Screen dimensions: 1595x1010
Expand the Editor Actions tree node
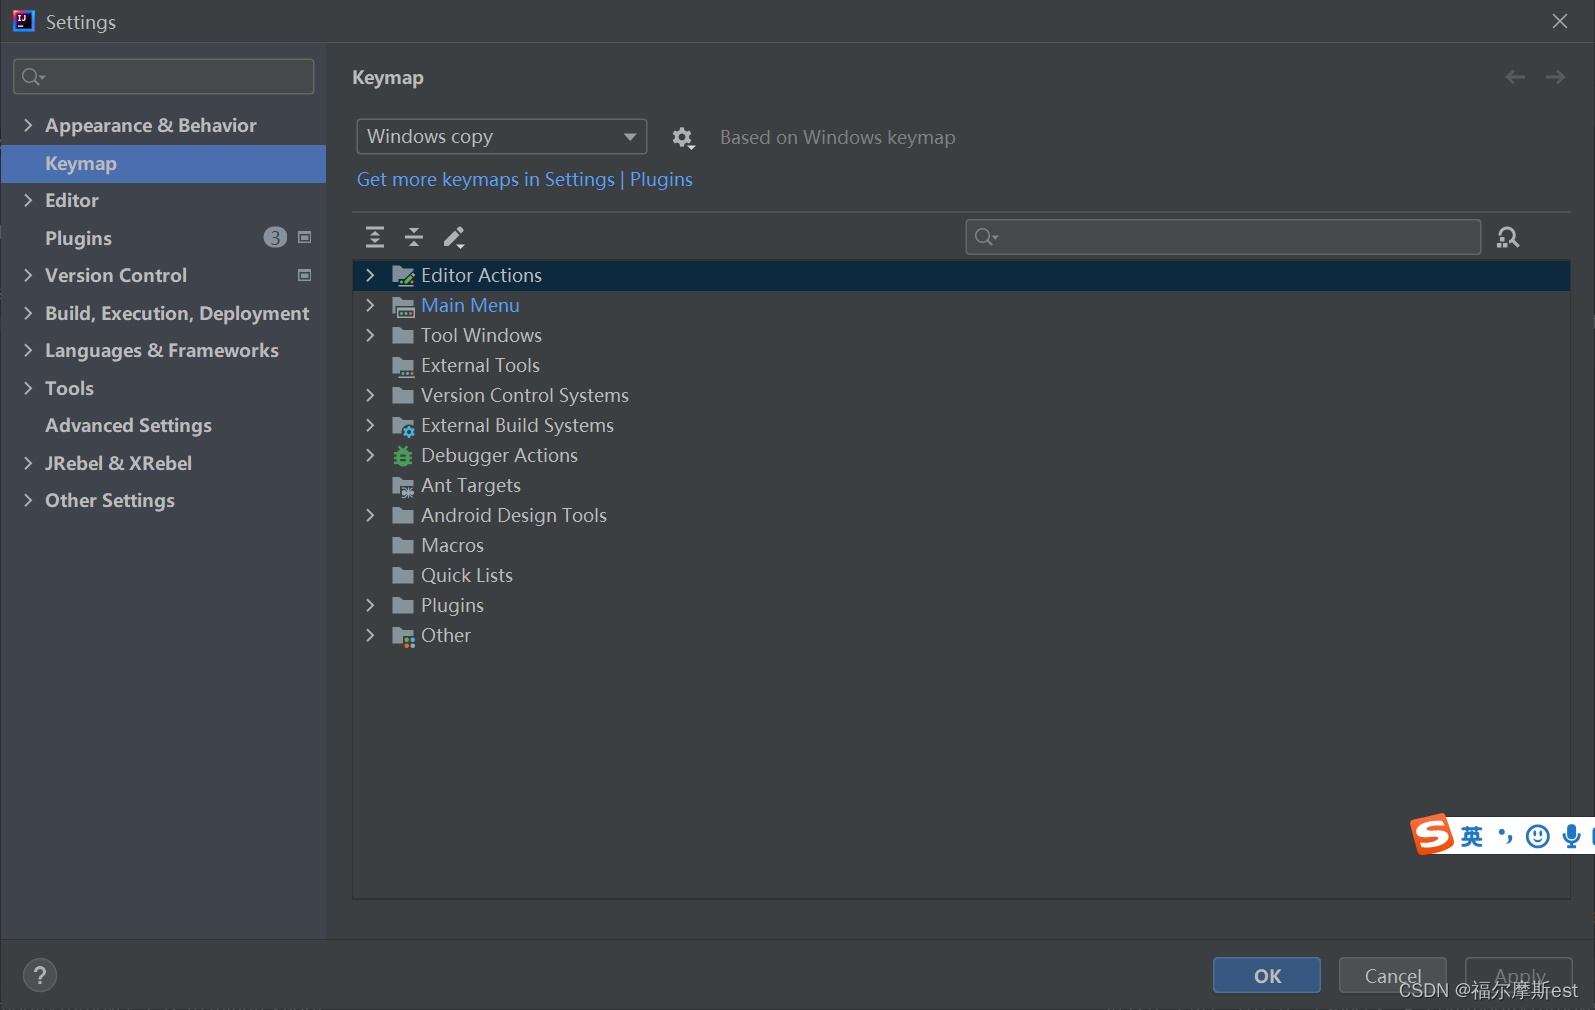click(x=370, y=275)
